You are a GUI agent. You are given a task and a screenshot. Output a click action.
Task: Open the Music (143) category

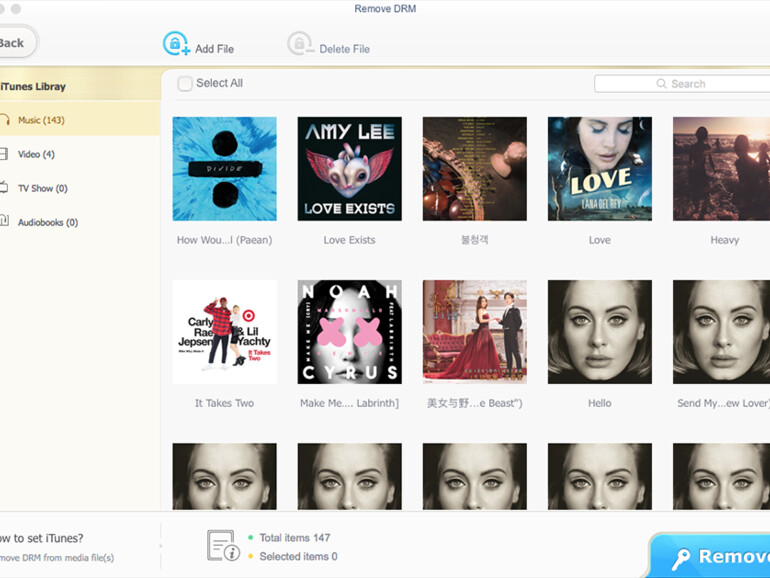80,120
